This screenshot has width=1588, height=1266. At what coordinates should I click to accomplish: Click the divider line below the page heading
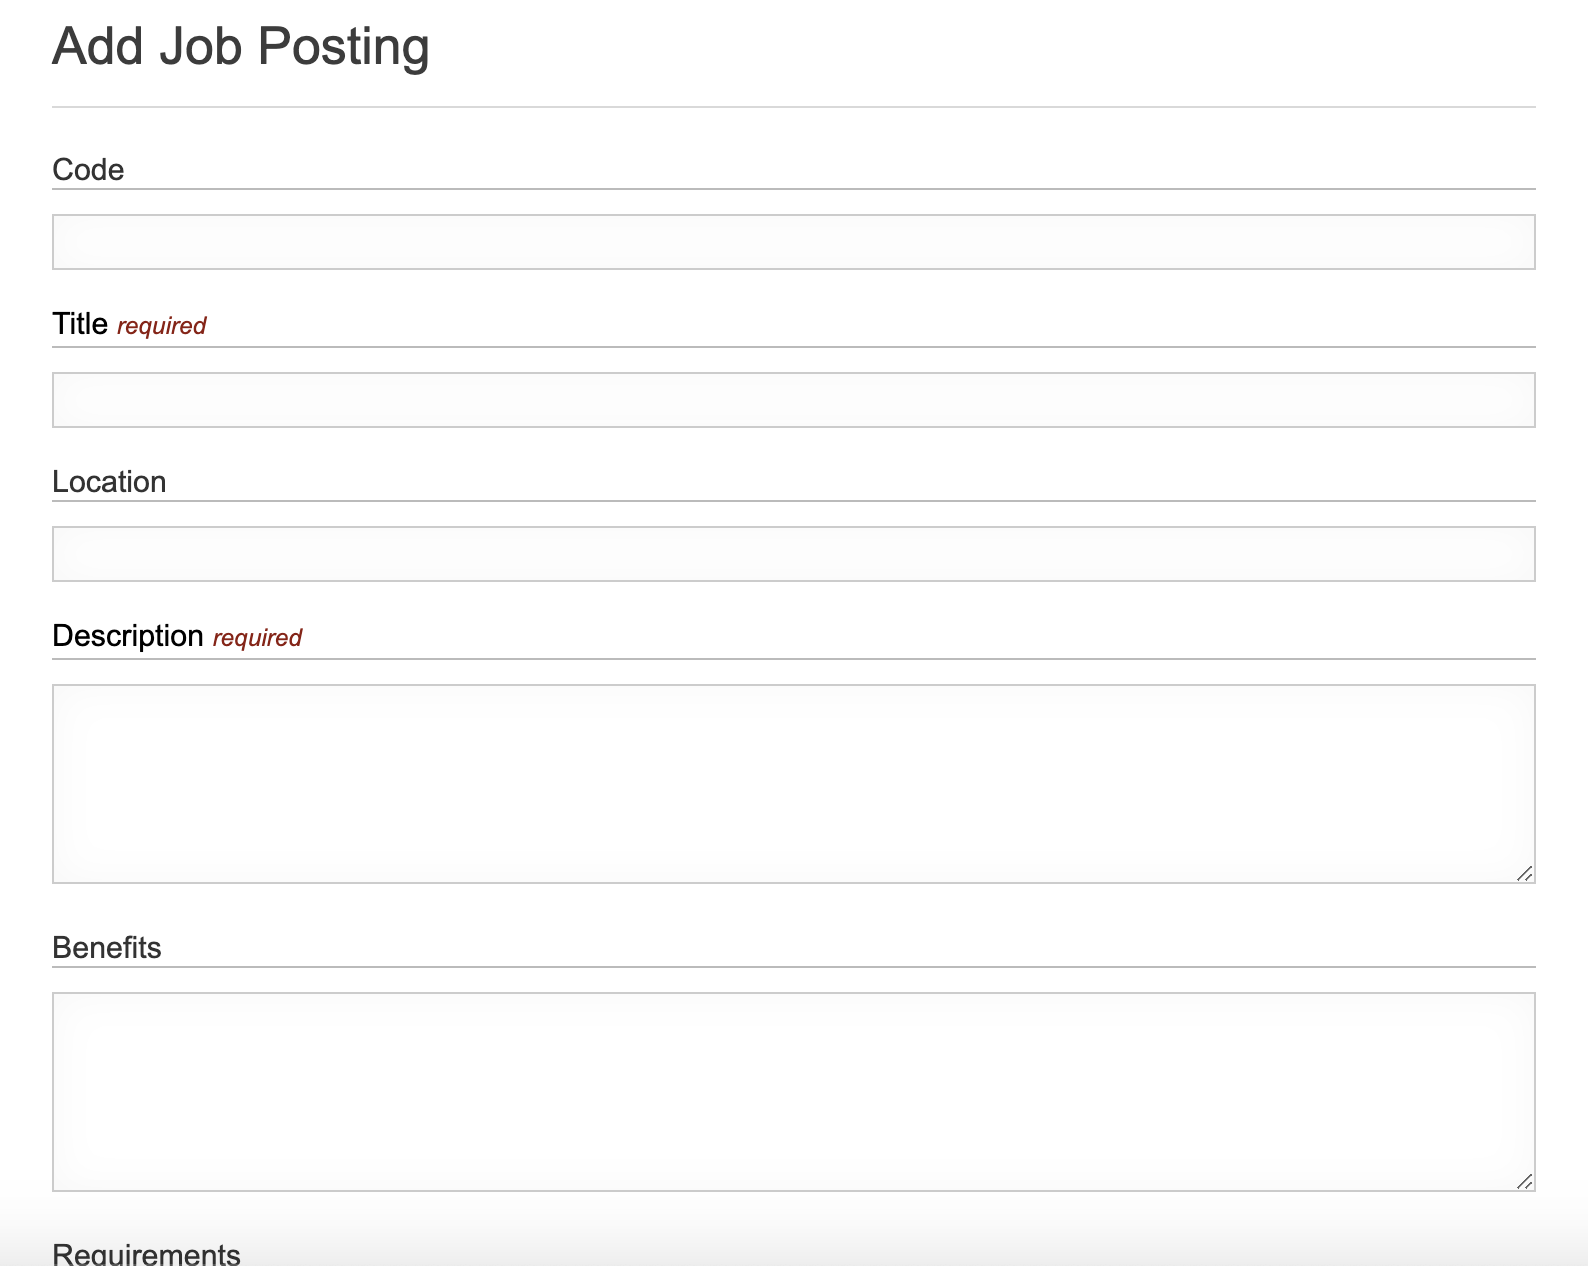[793, 107]
